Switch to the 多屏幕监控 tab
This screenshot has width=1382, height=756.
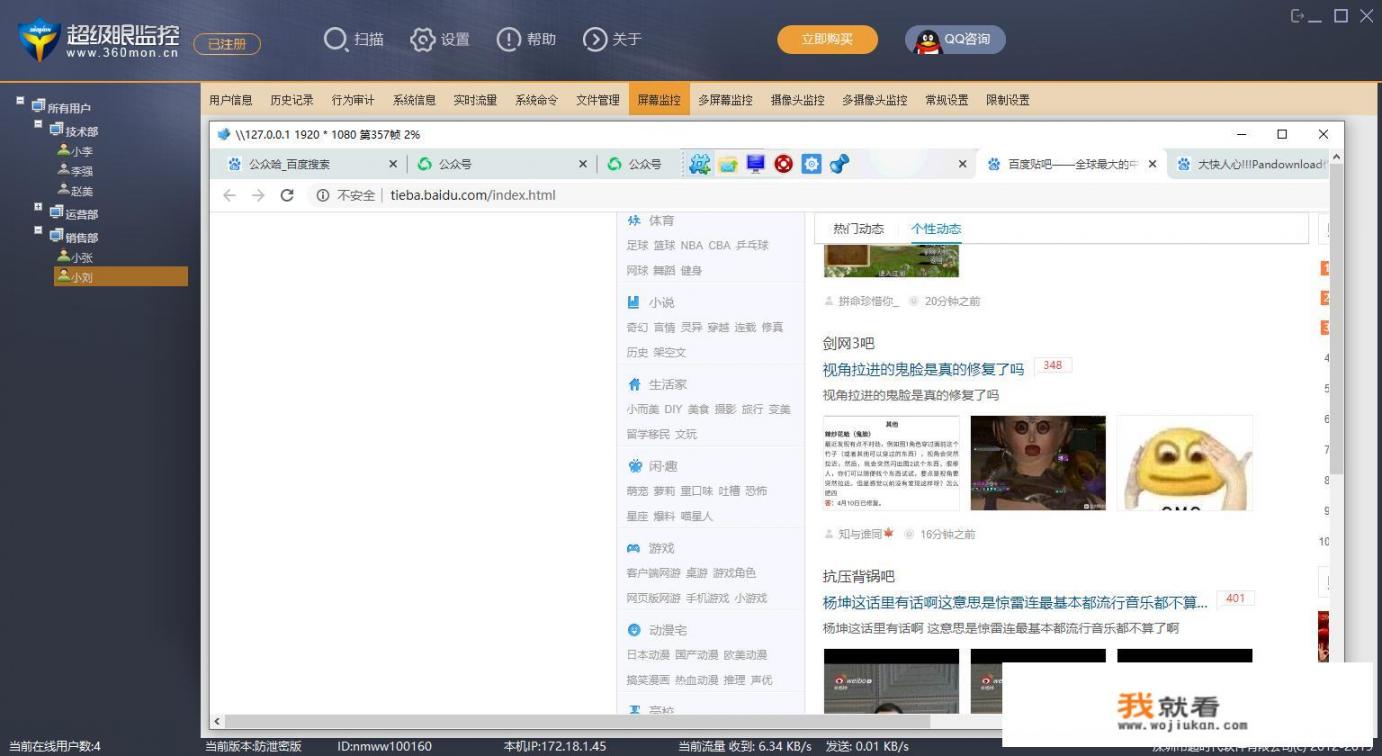pos(725,100)
